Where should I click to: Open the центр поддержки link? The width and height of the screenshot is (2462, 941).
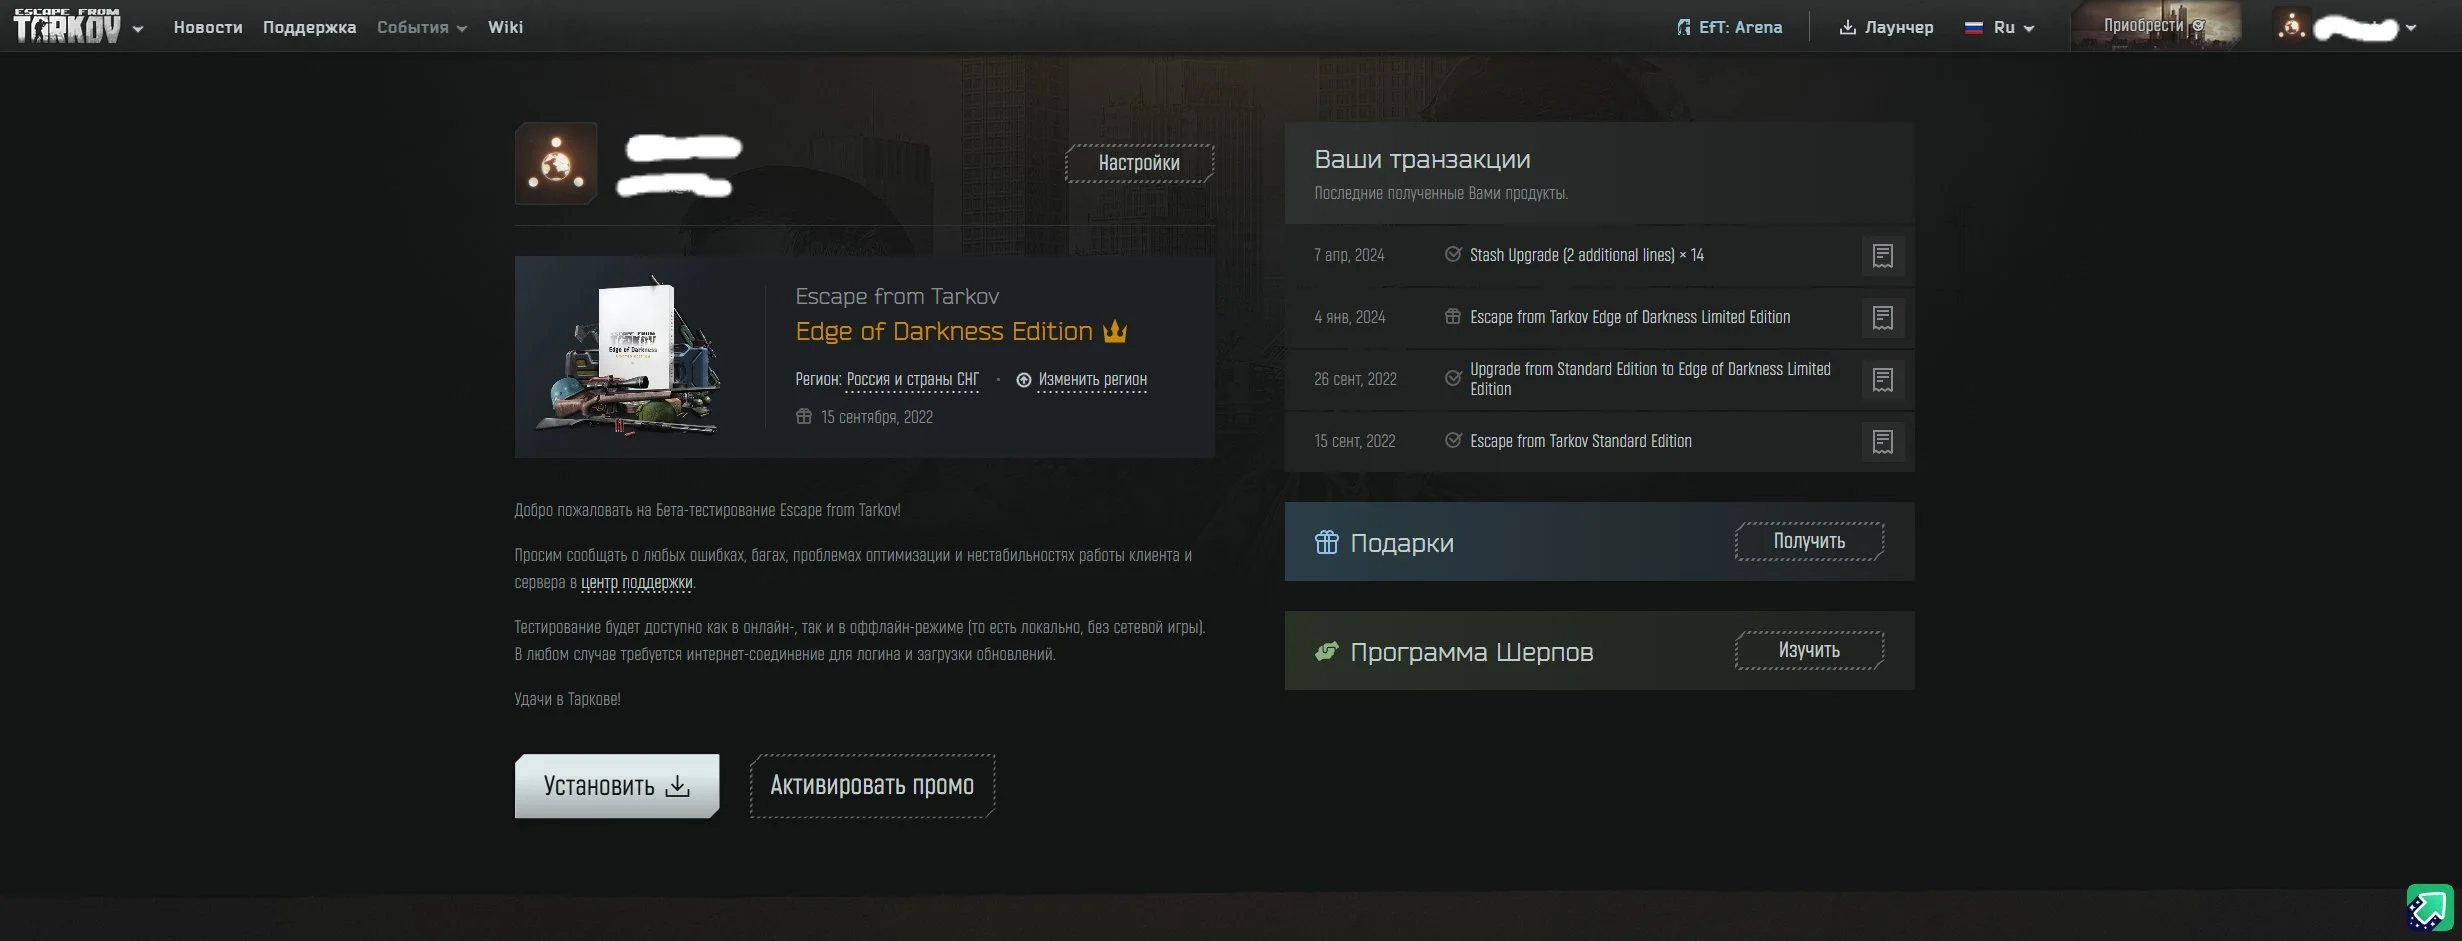(636, 582)
